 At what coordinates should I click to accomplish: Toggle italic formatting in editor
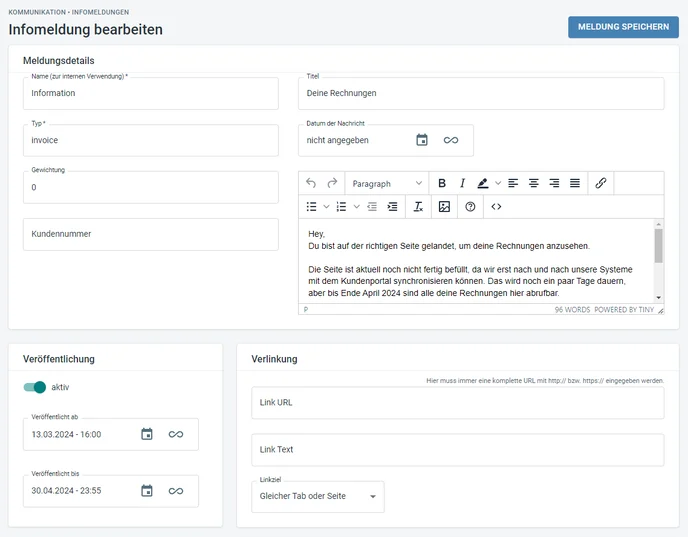point(462,183)
